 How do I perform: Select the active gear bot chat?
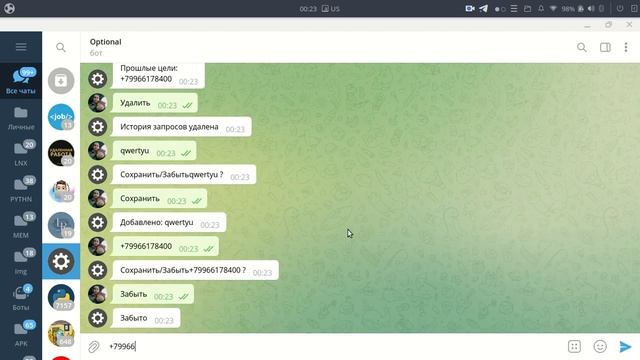click(x=61, y=261)
